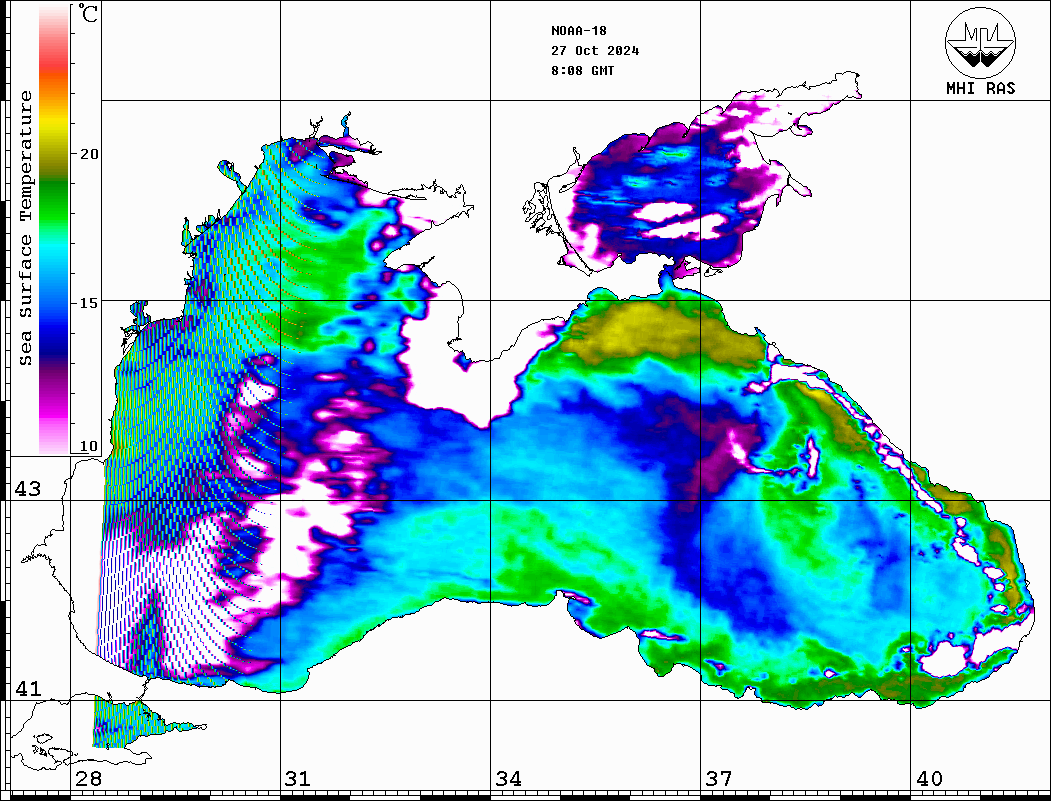This screenshot has height=801, width=1051.
Task: Click longitude label '40'
Action: [x=928, y=779]
